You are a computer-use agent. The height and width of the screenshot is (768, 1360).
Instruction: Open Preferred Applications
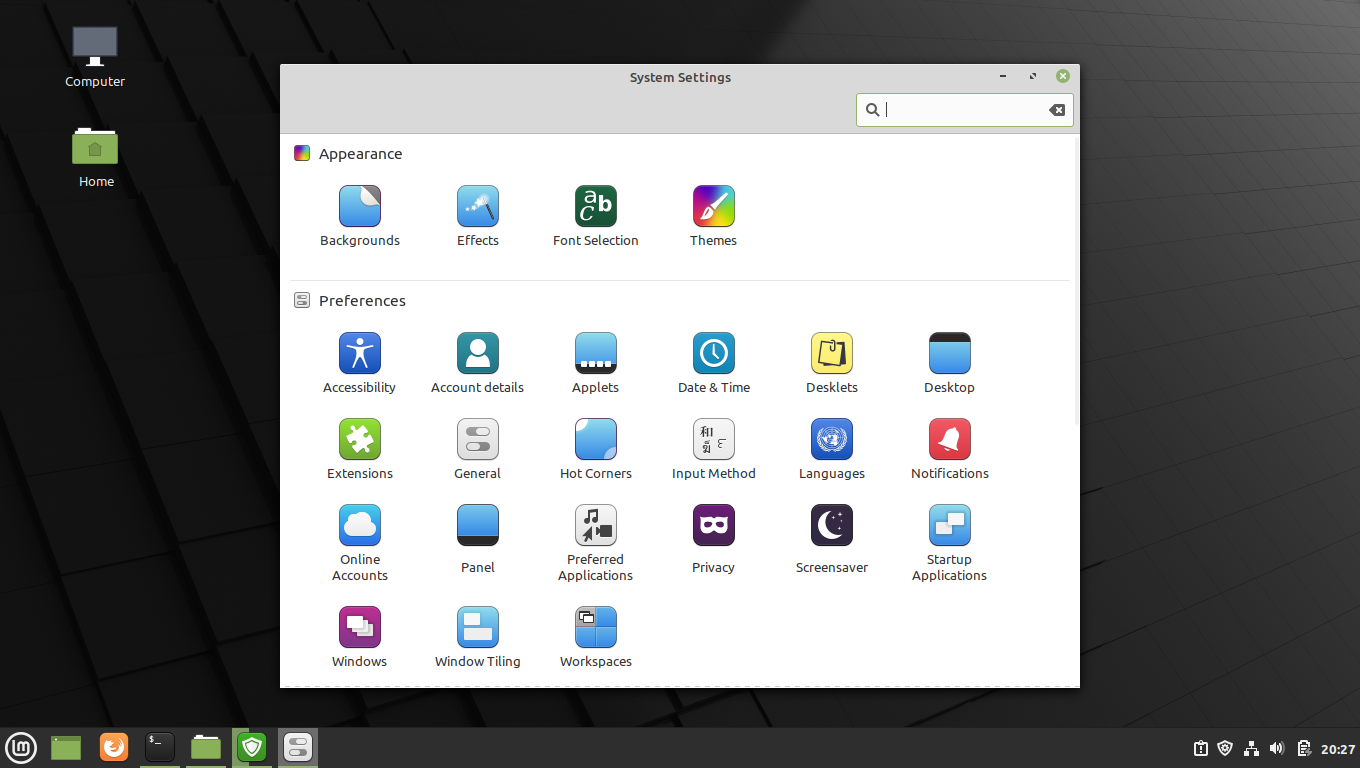[596, 543]
